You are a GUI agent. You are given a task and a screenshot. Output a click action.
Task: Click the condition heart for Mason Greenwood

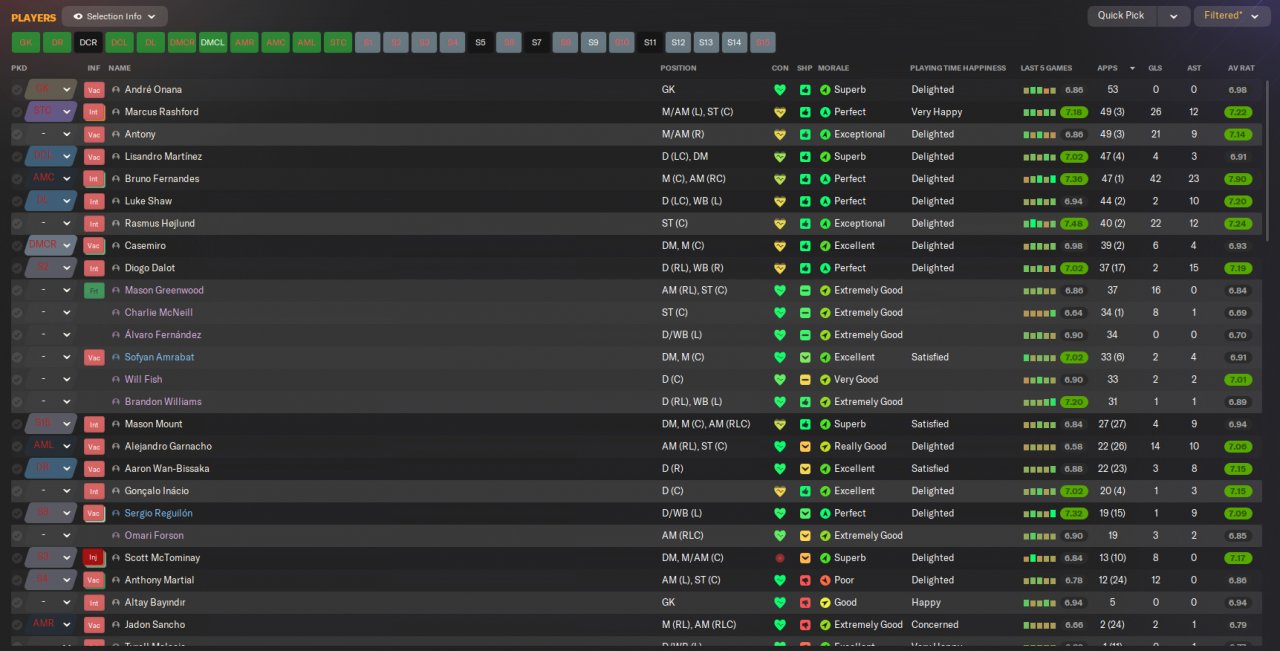point(780,291)
